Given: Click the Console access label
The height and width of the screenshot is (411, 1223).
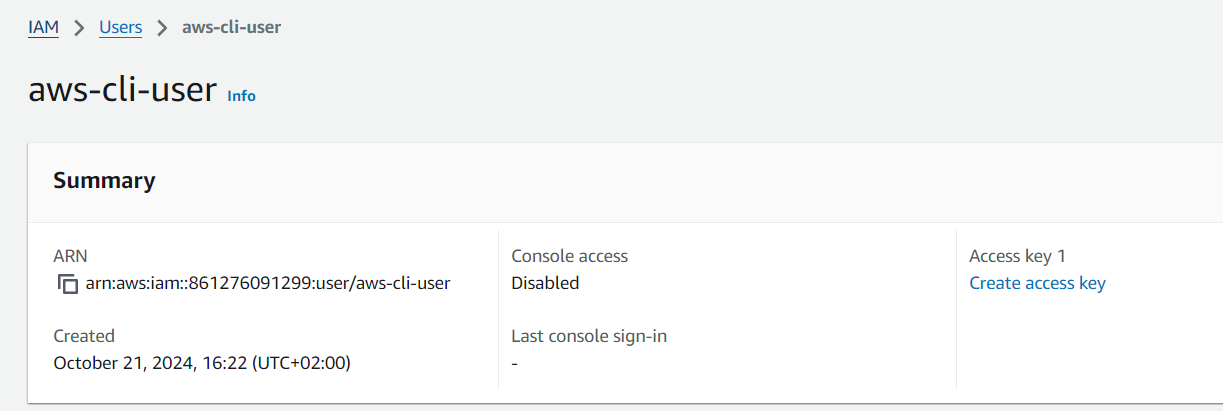Looking at the screenshot, I should [x=569, y=256].
